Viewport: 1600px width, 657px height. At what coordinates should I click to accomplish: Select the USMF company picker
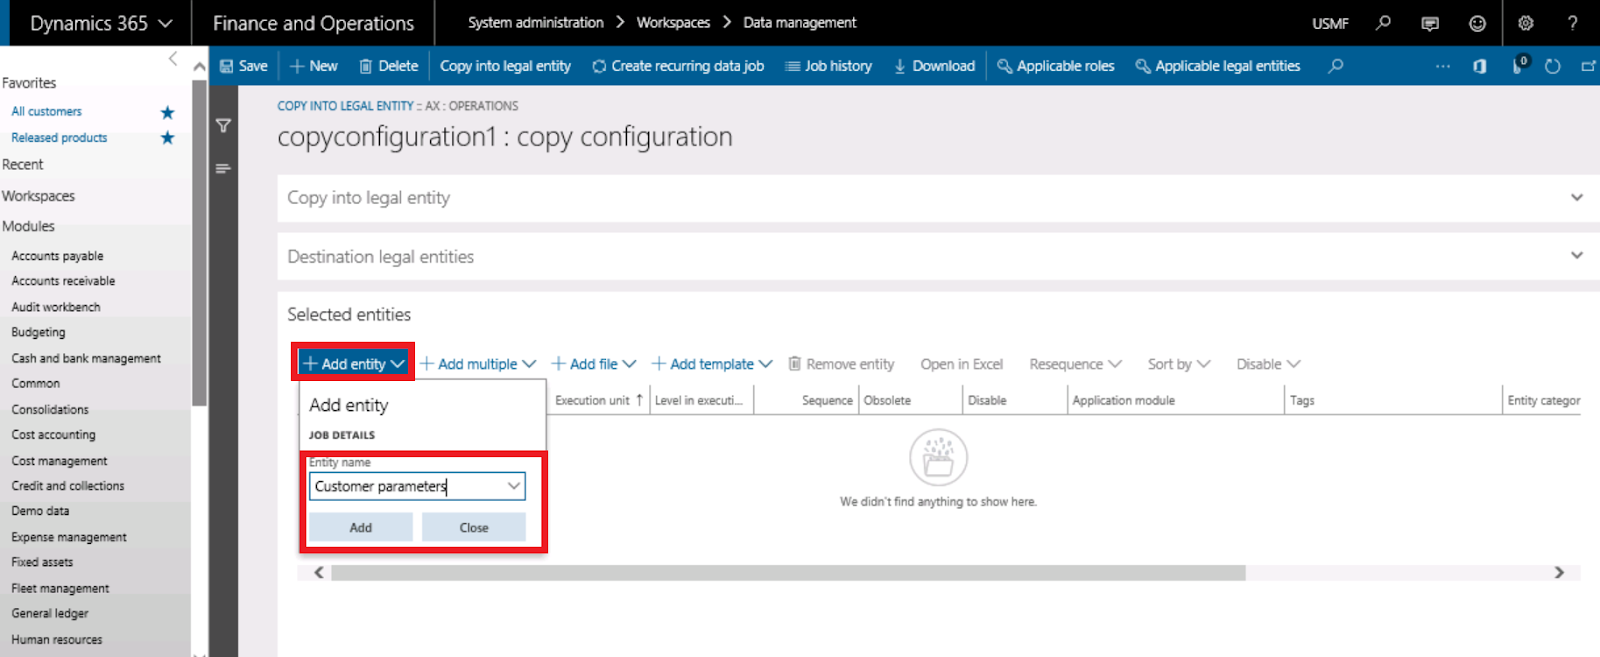1330,23
